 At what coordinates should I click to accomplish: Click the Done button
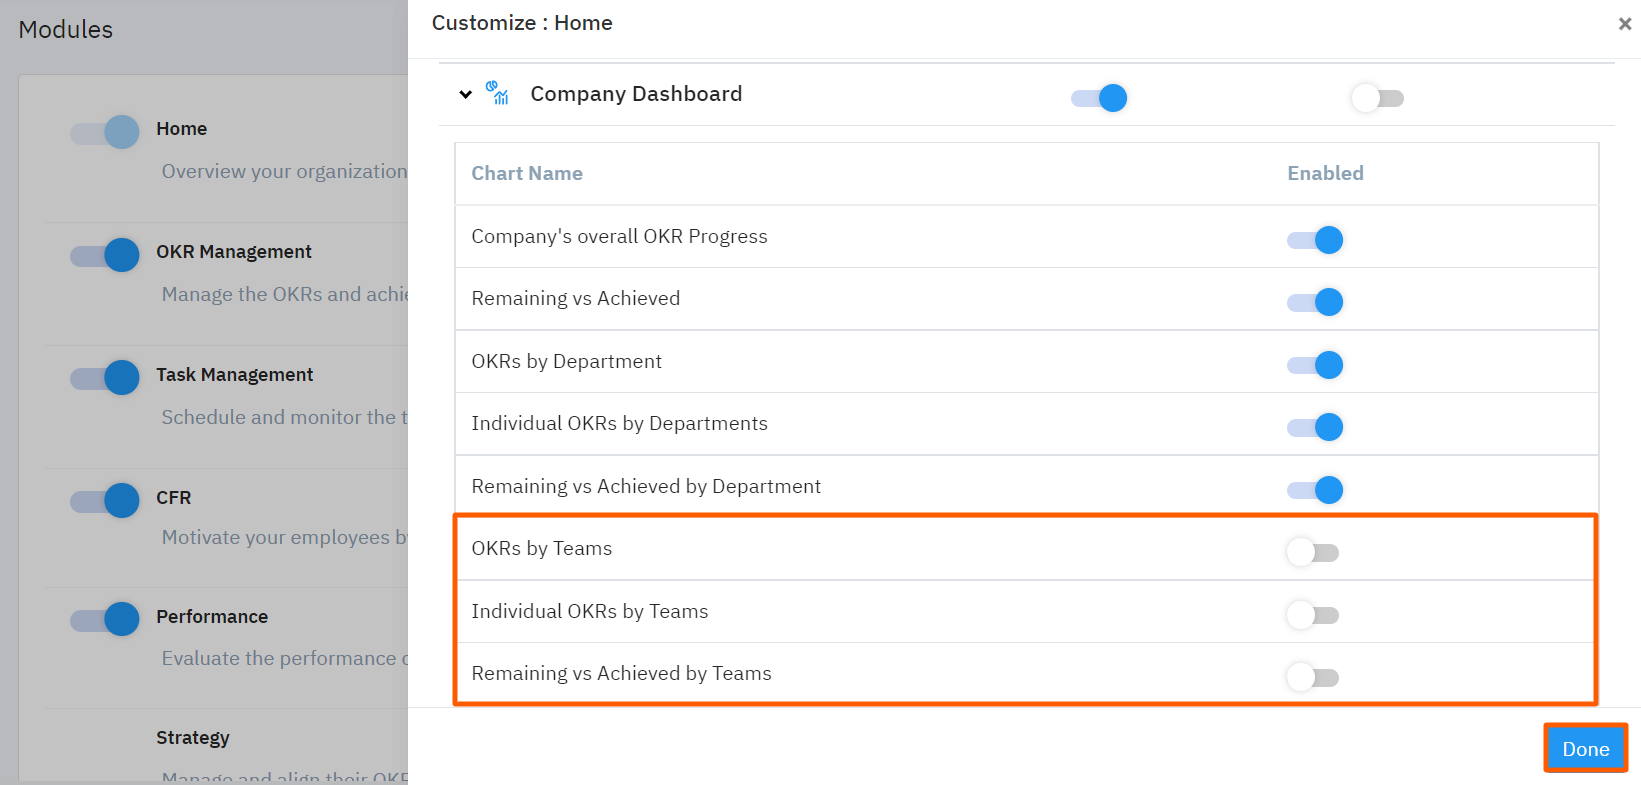(x=1585, y=749)
